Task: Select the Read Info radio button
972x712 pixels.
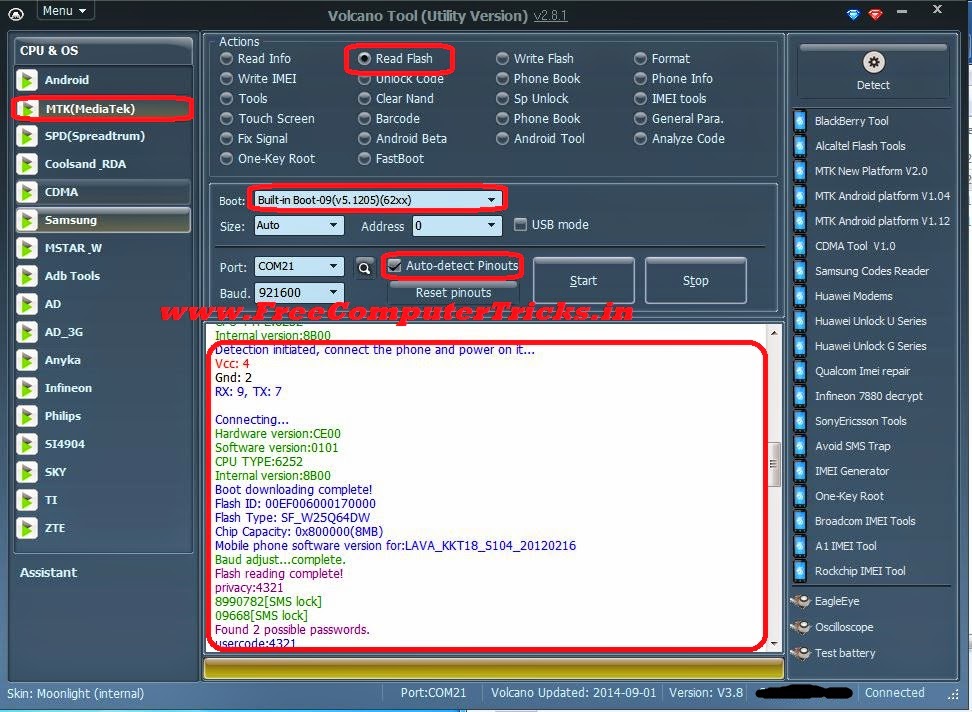Action: tap(226, 59)
